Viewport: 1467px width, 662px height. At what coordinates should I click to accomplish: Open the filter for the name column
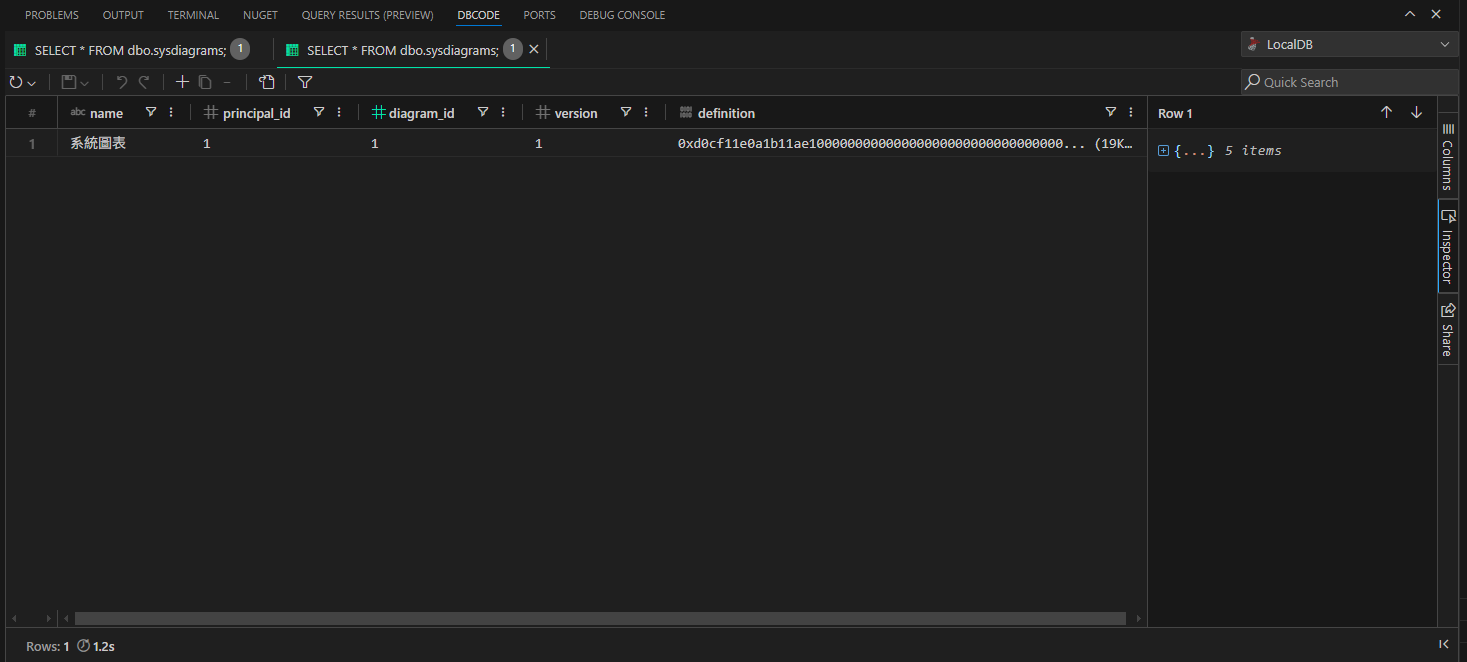pos(151,112)
